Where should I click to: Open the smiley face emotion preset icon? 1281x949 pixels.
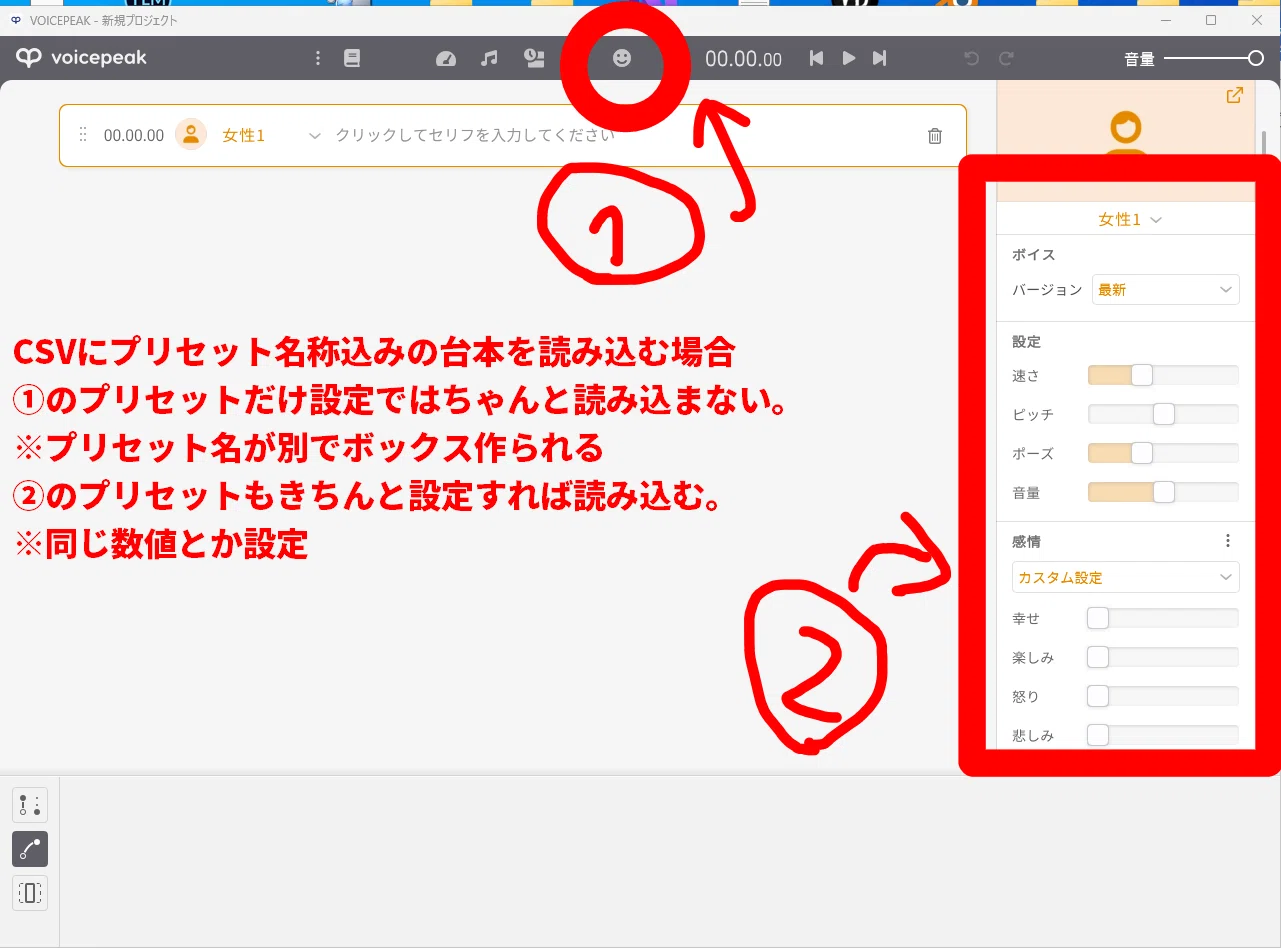pos(622,58)
